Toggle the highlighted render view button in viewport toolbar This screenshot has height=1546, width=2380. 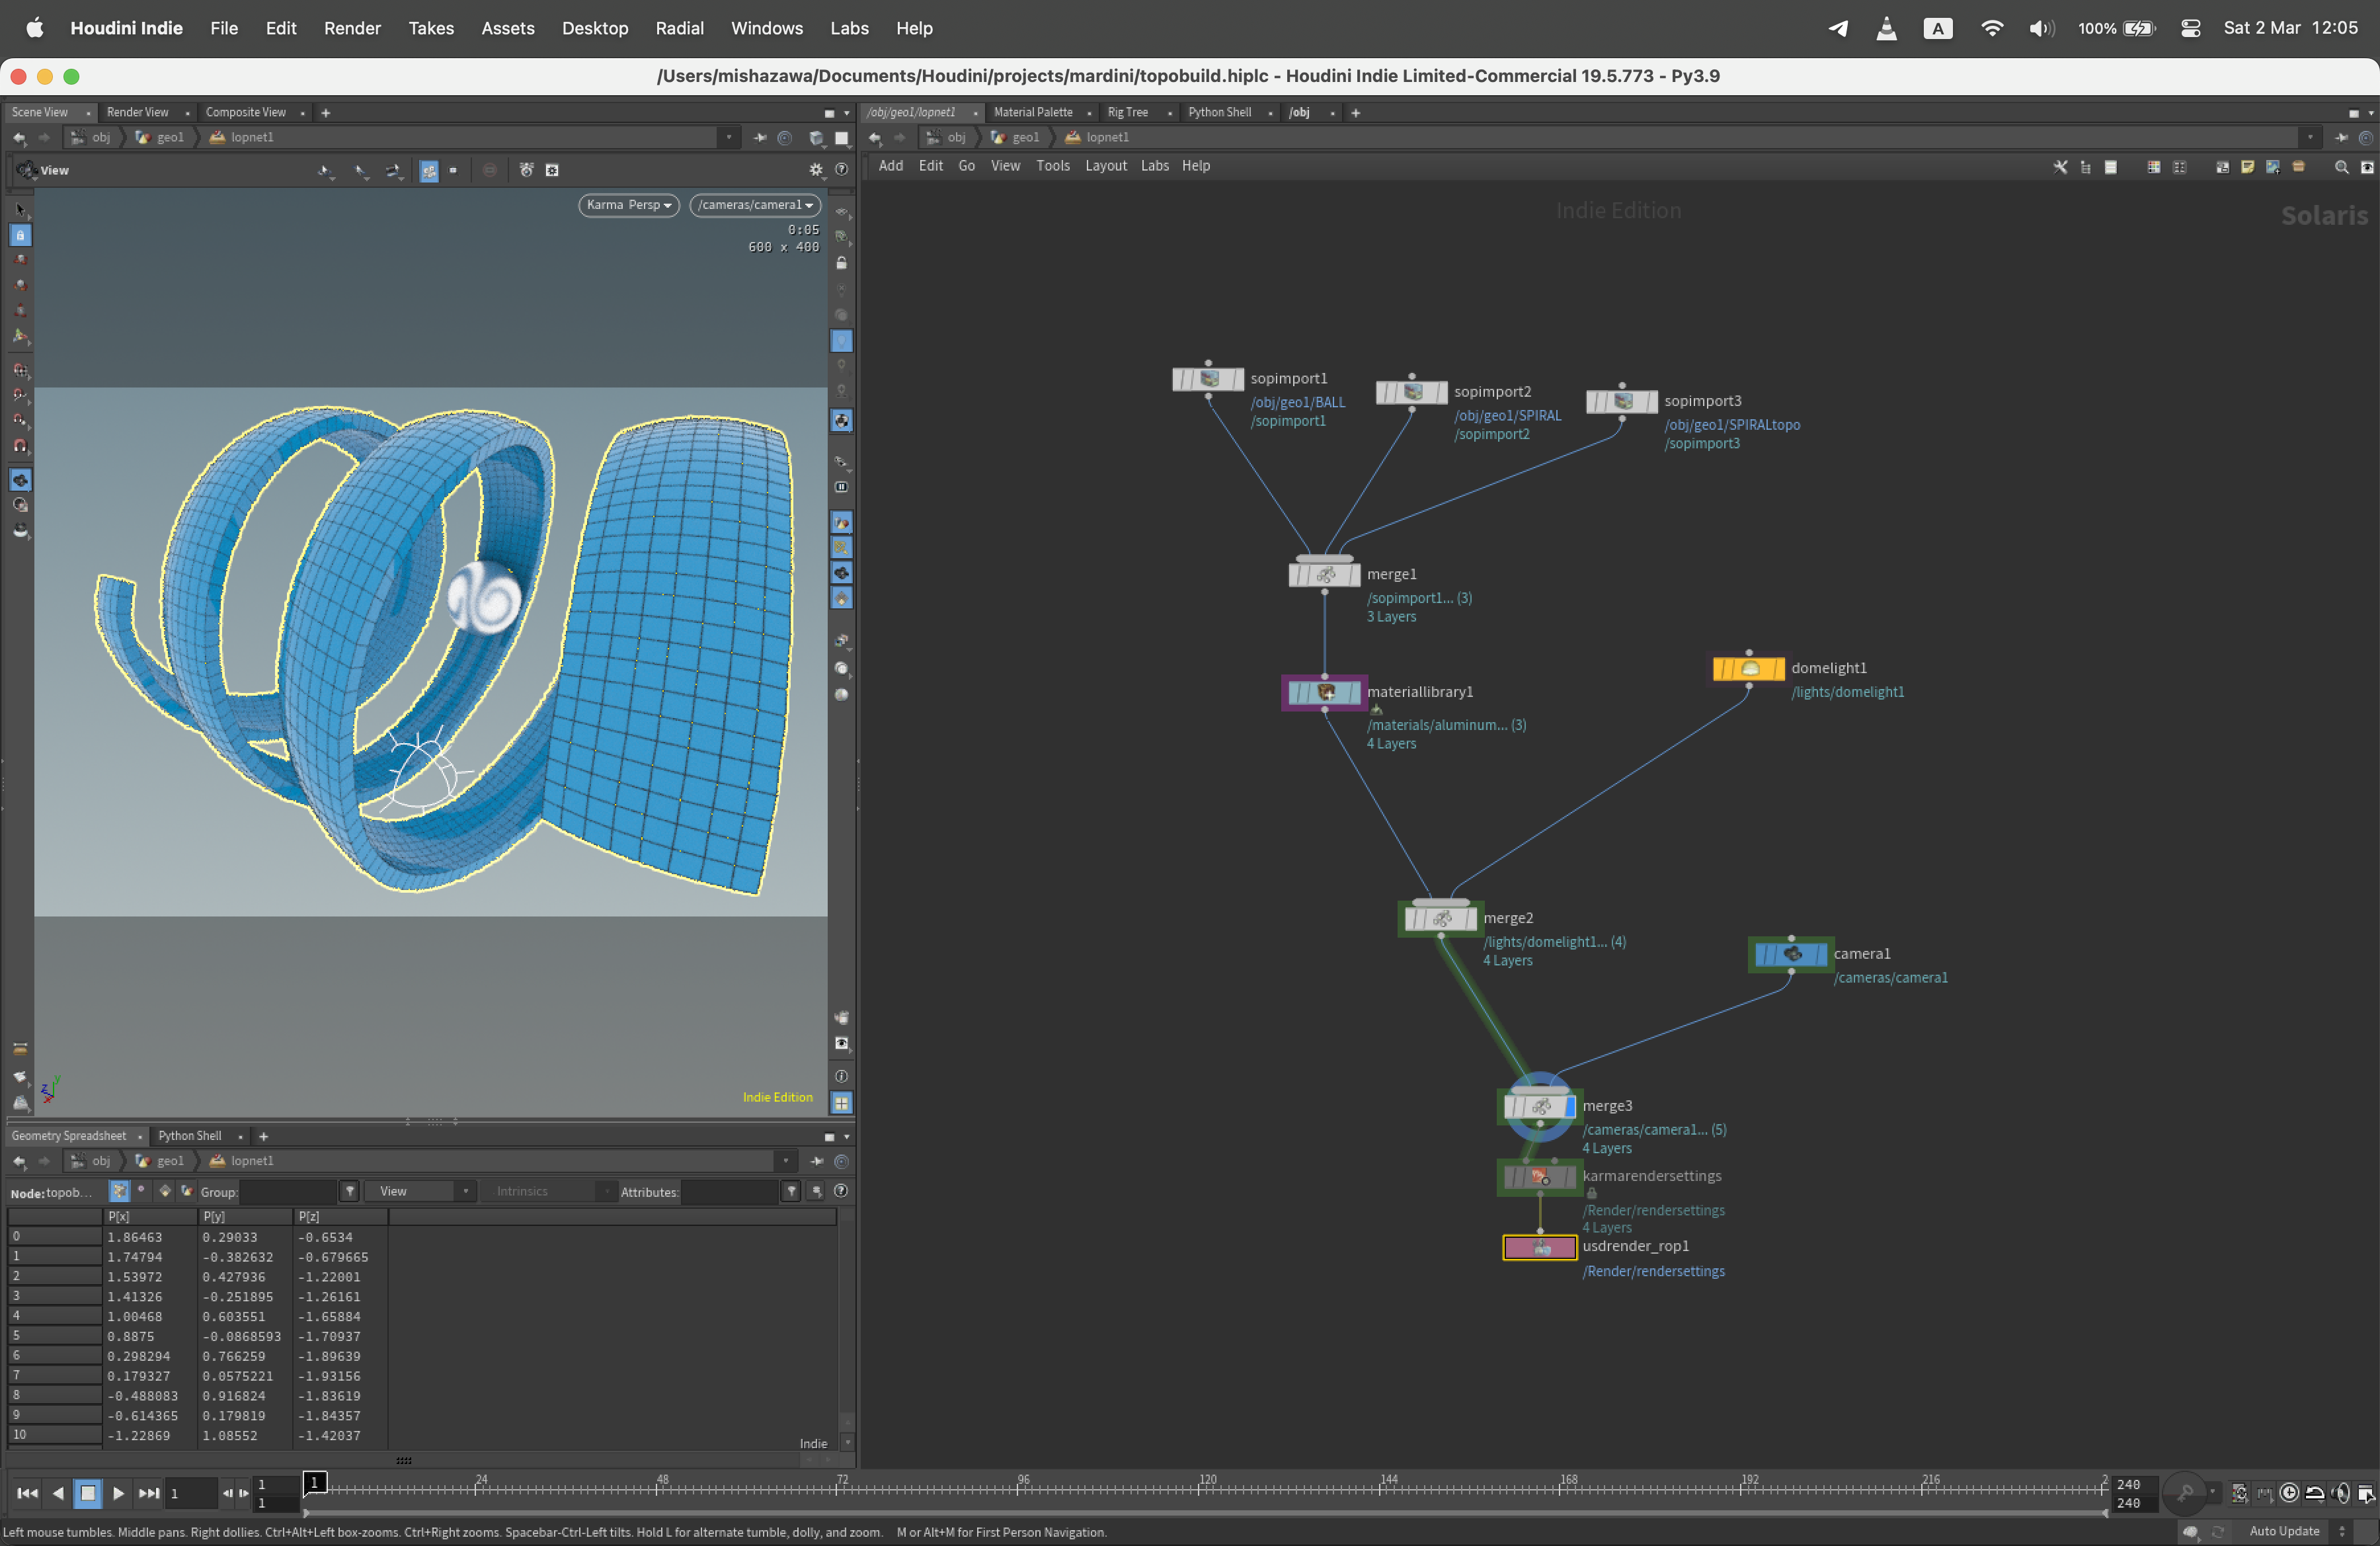click(429, 170)
